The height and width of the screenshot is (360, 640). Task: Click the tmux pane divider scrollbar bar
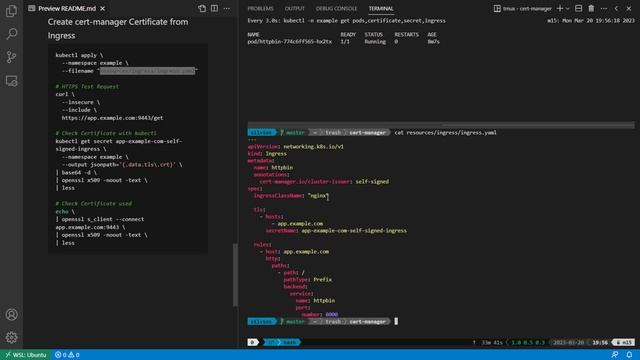click(x=441, y=125)
